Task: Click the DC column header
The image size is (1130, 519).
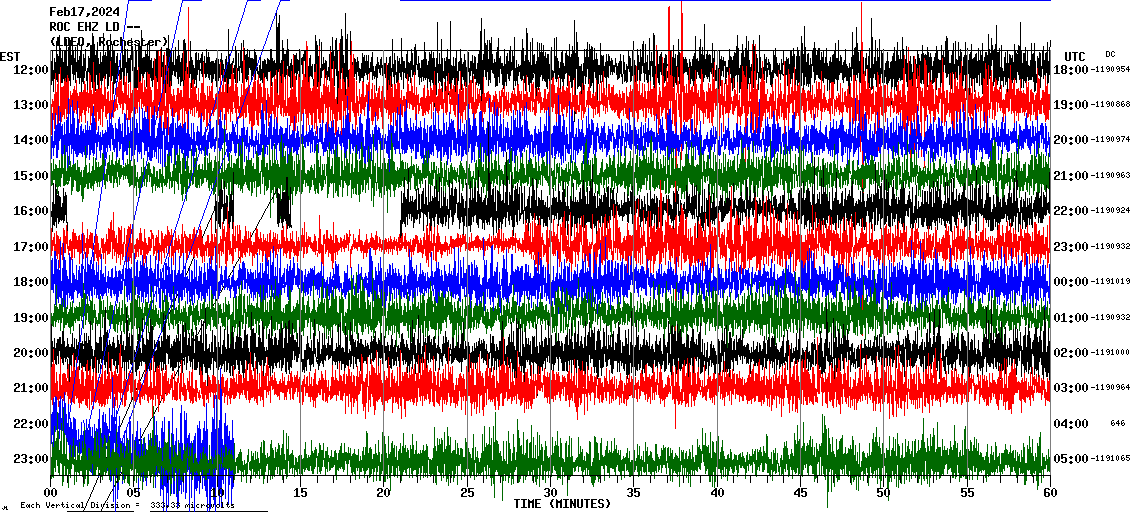Action: 1110,54
